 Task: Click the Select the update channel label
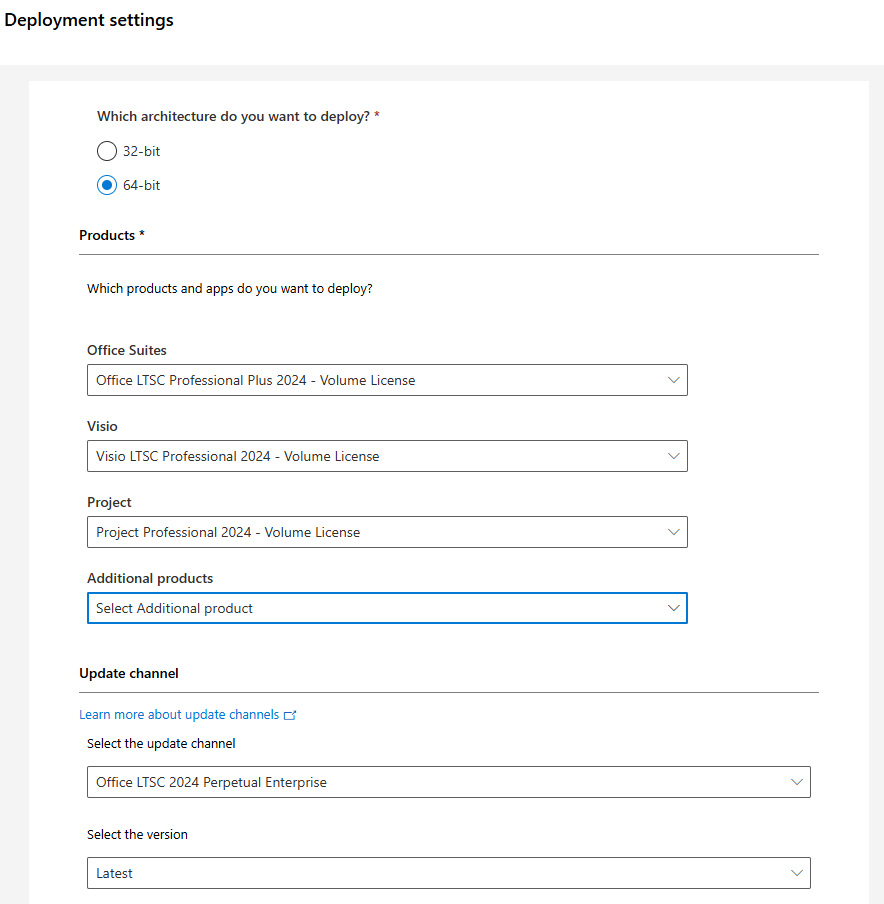click(x=161, y=744)
